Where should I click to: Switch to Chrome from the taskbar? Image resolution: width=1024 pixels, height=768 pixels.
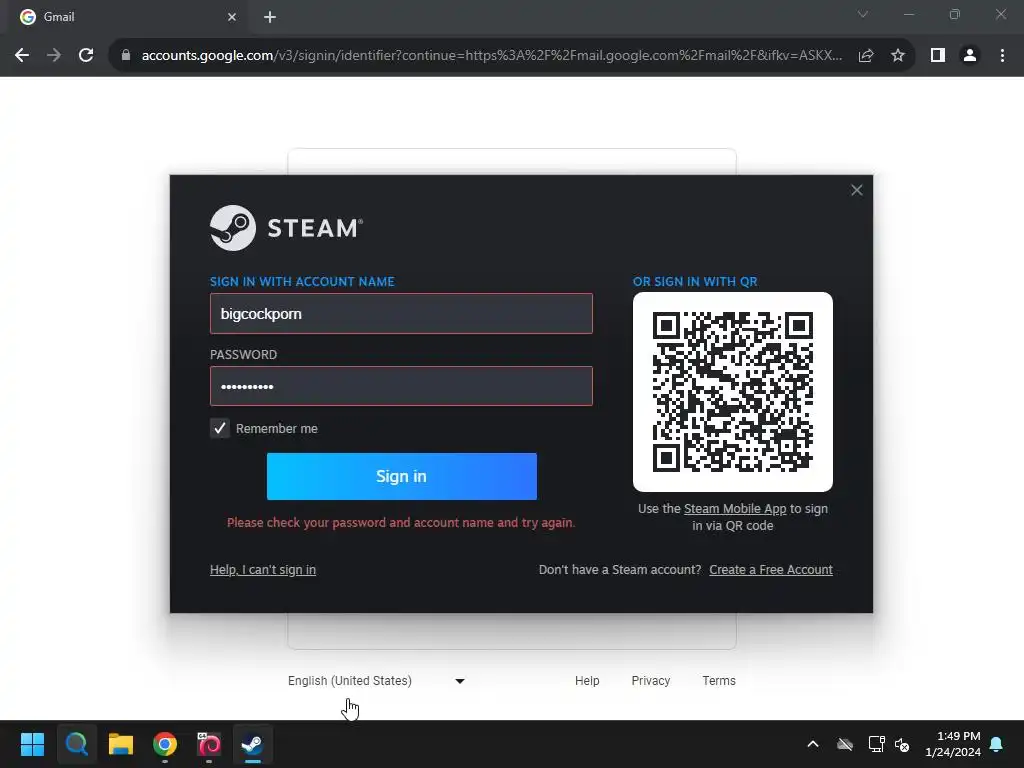tap(165, 744)
